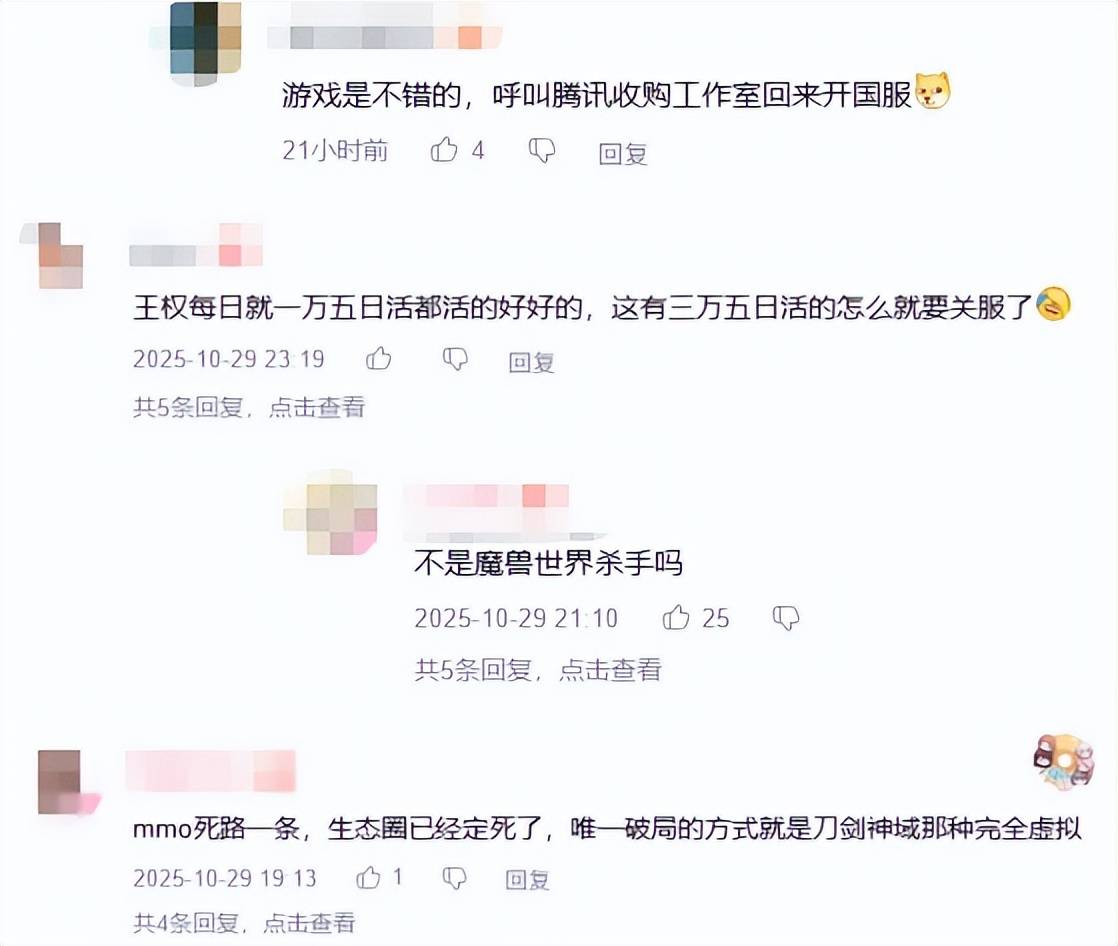Like the comment about 腾讯收购工作室
The width and height of the screenshot is (1118, 946).
[x=444, y=149]
